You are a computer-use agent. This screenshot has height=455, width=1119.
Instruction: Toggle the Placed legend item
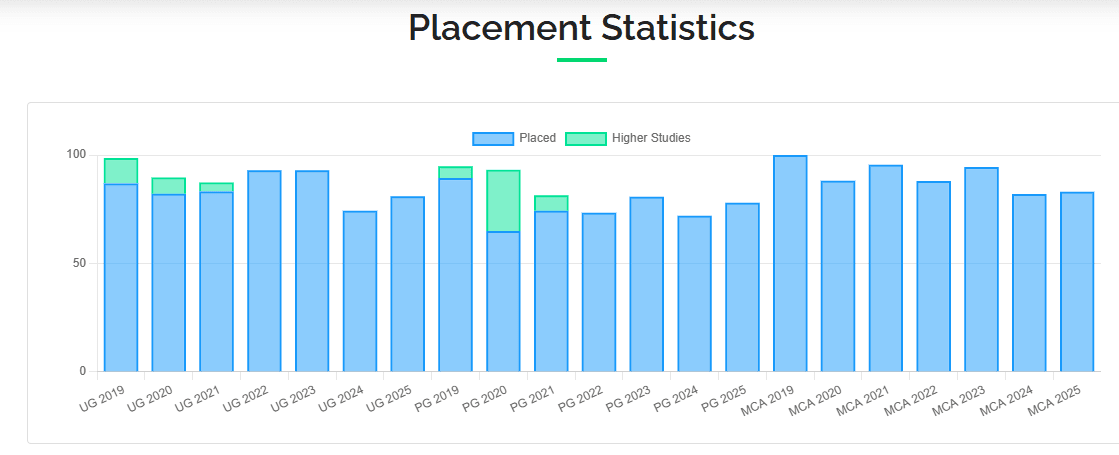(537, 138)
